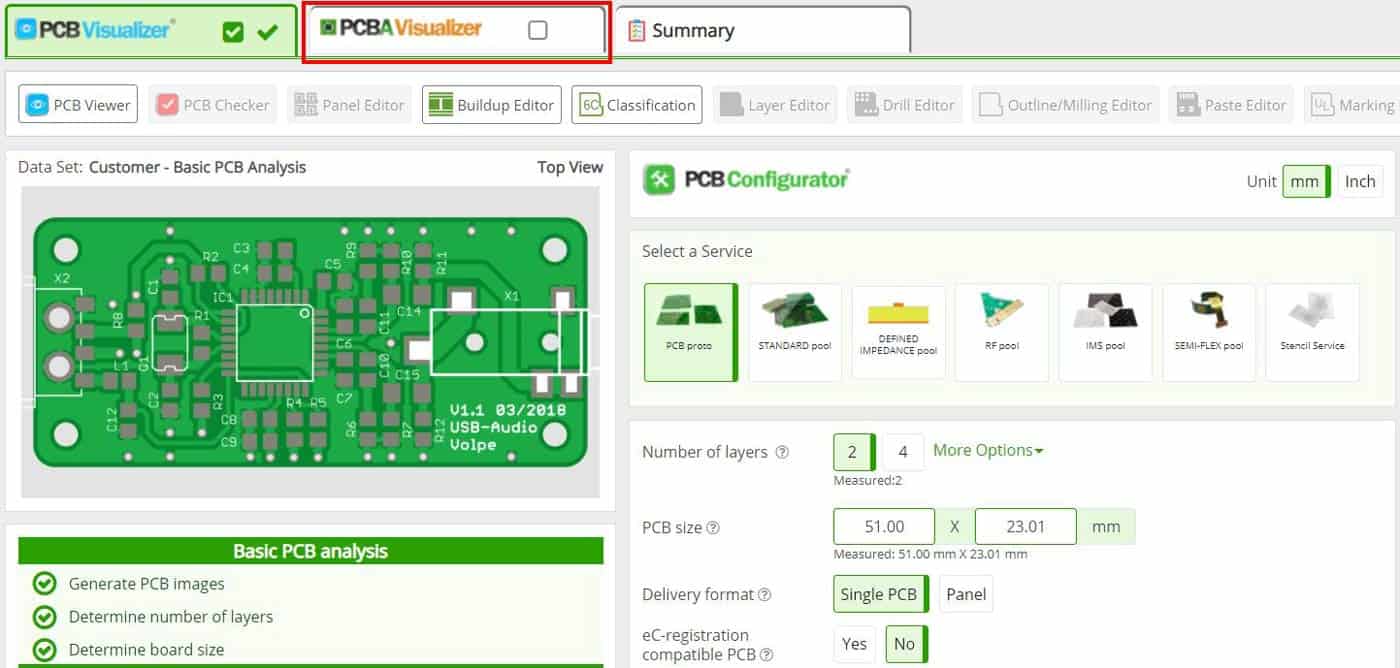This screenshot has height=668, width=1400.
Task: Click the Top View label
Action: [x=570, y=167]
